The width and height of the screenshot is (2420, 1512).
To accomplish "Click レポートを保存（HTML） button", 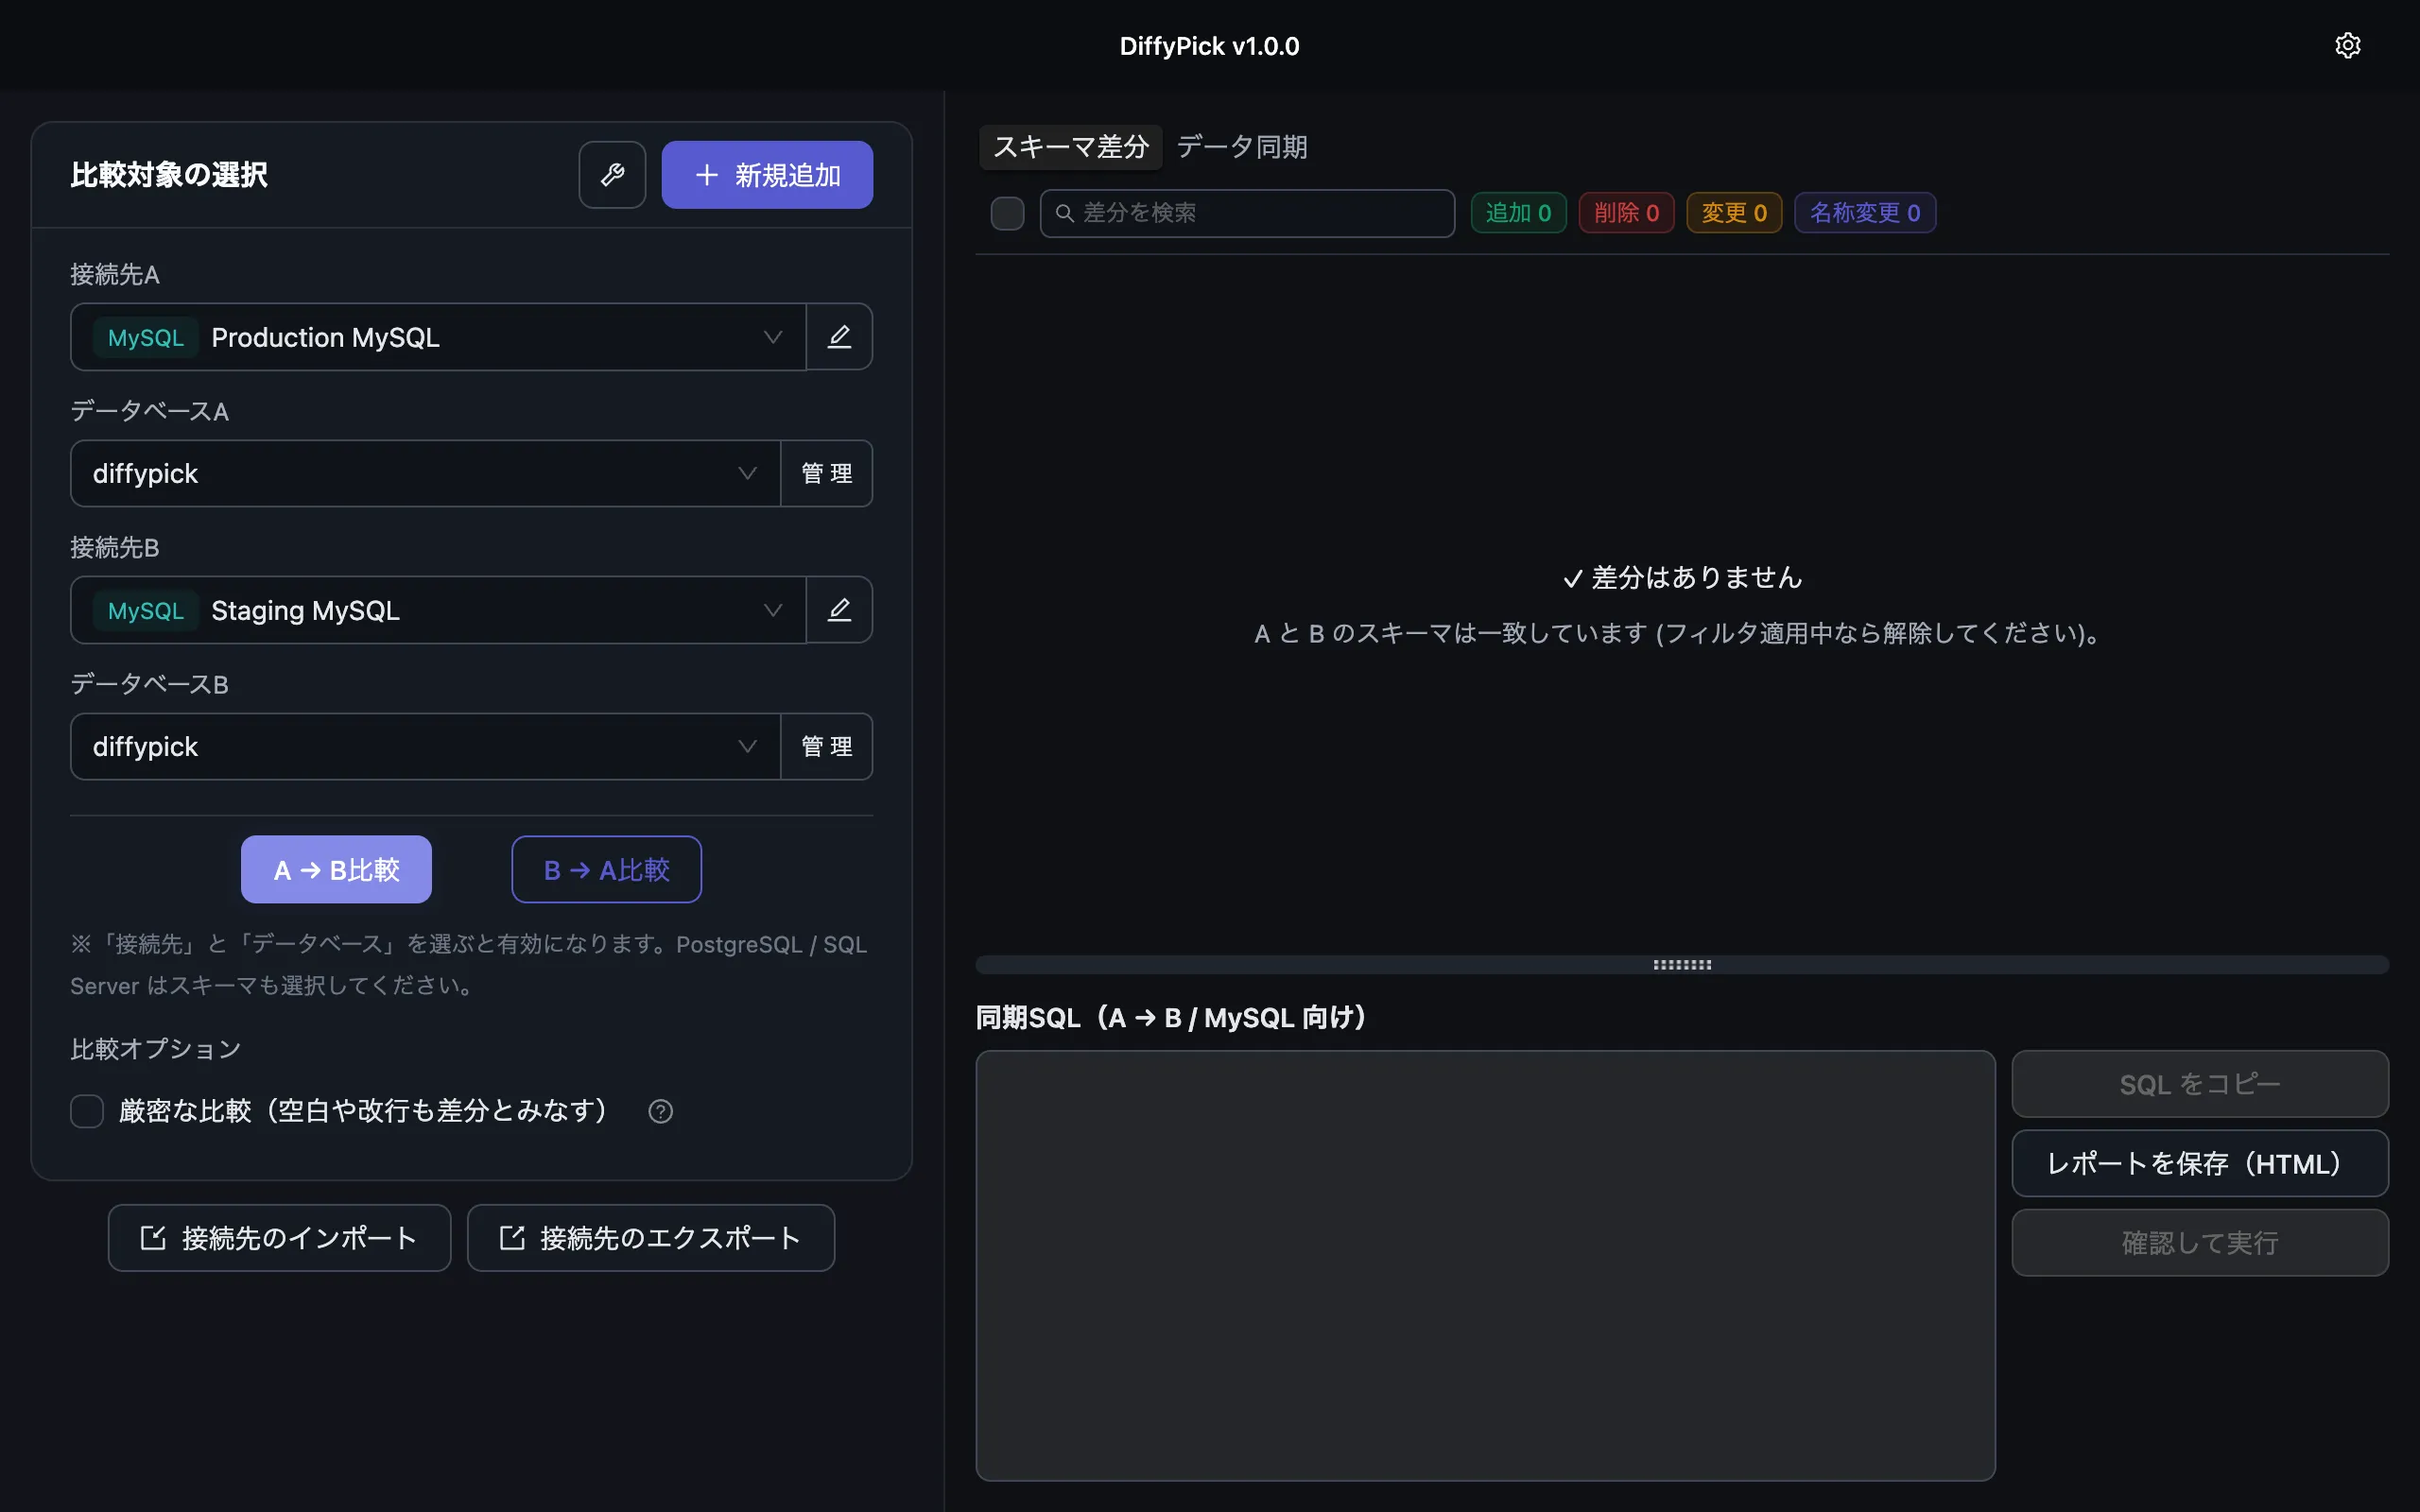I will 2200,1163.
